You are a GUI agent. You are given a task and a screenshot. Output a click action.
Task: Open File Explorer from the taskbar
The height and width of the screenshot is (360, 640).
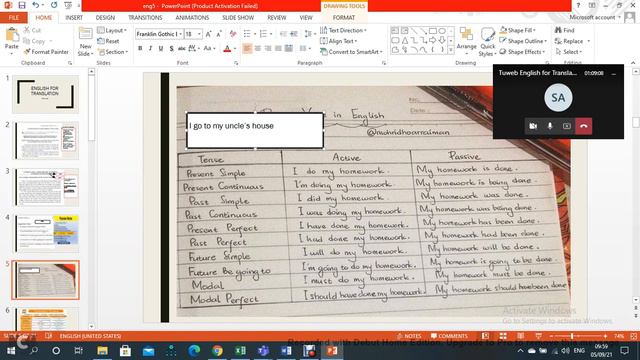[x=102, y=350]
